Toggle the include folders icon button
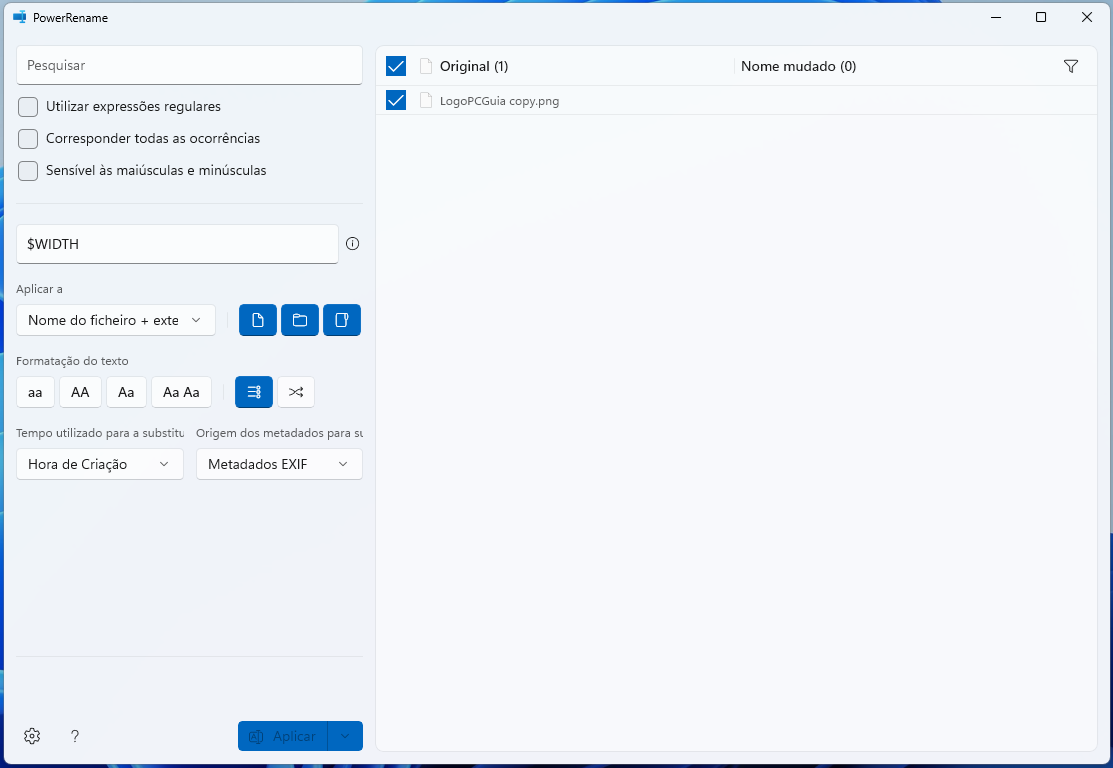The width and height of the screenshot is (1113, 768). click(300, 320)
